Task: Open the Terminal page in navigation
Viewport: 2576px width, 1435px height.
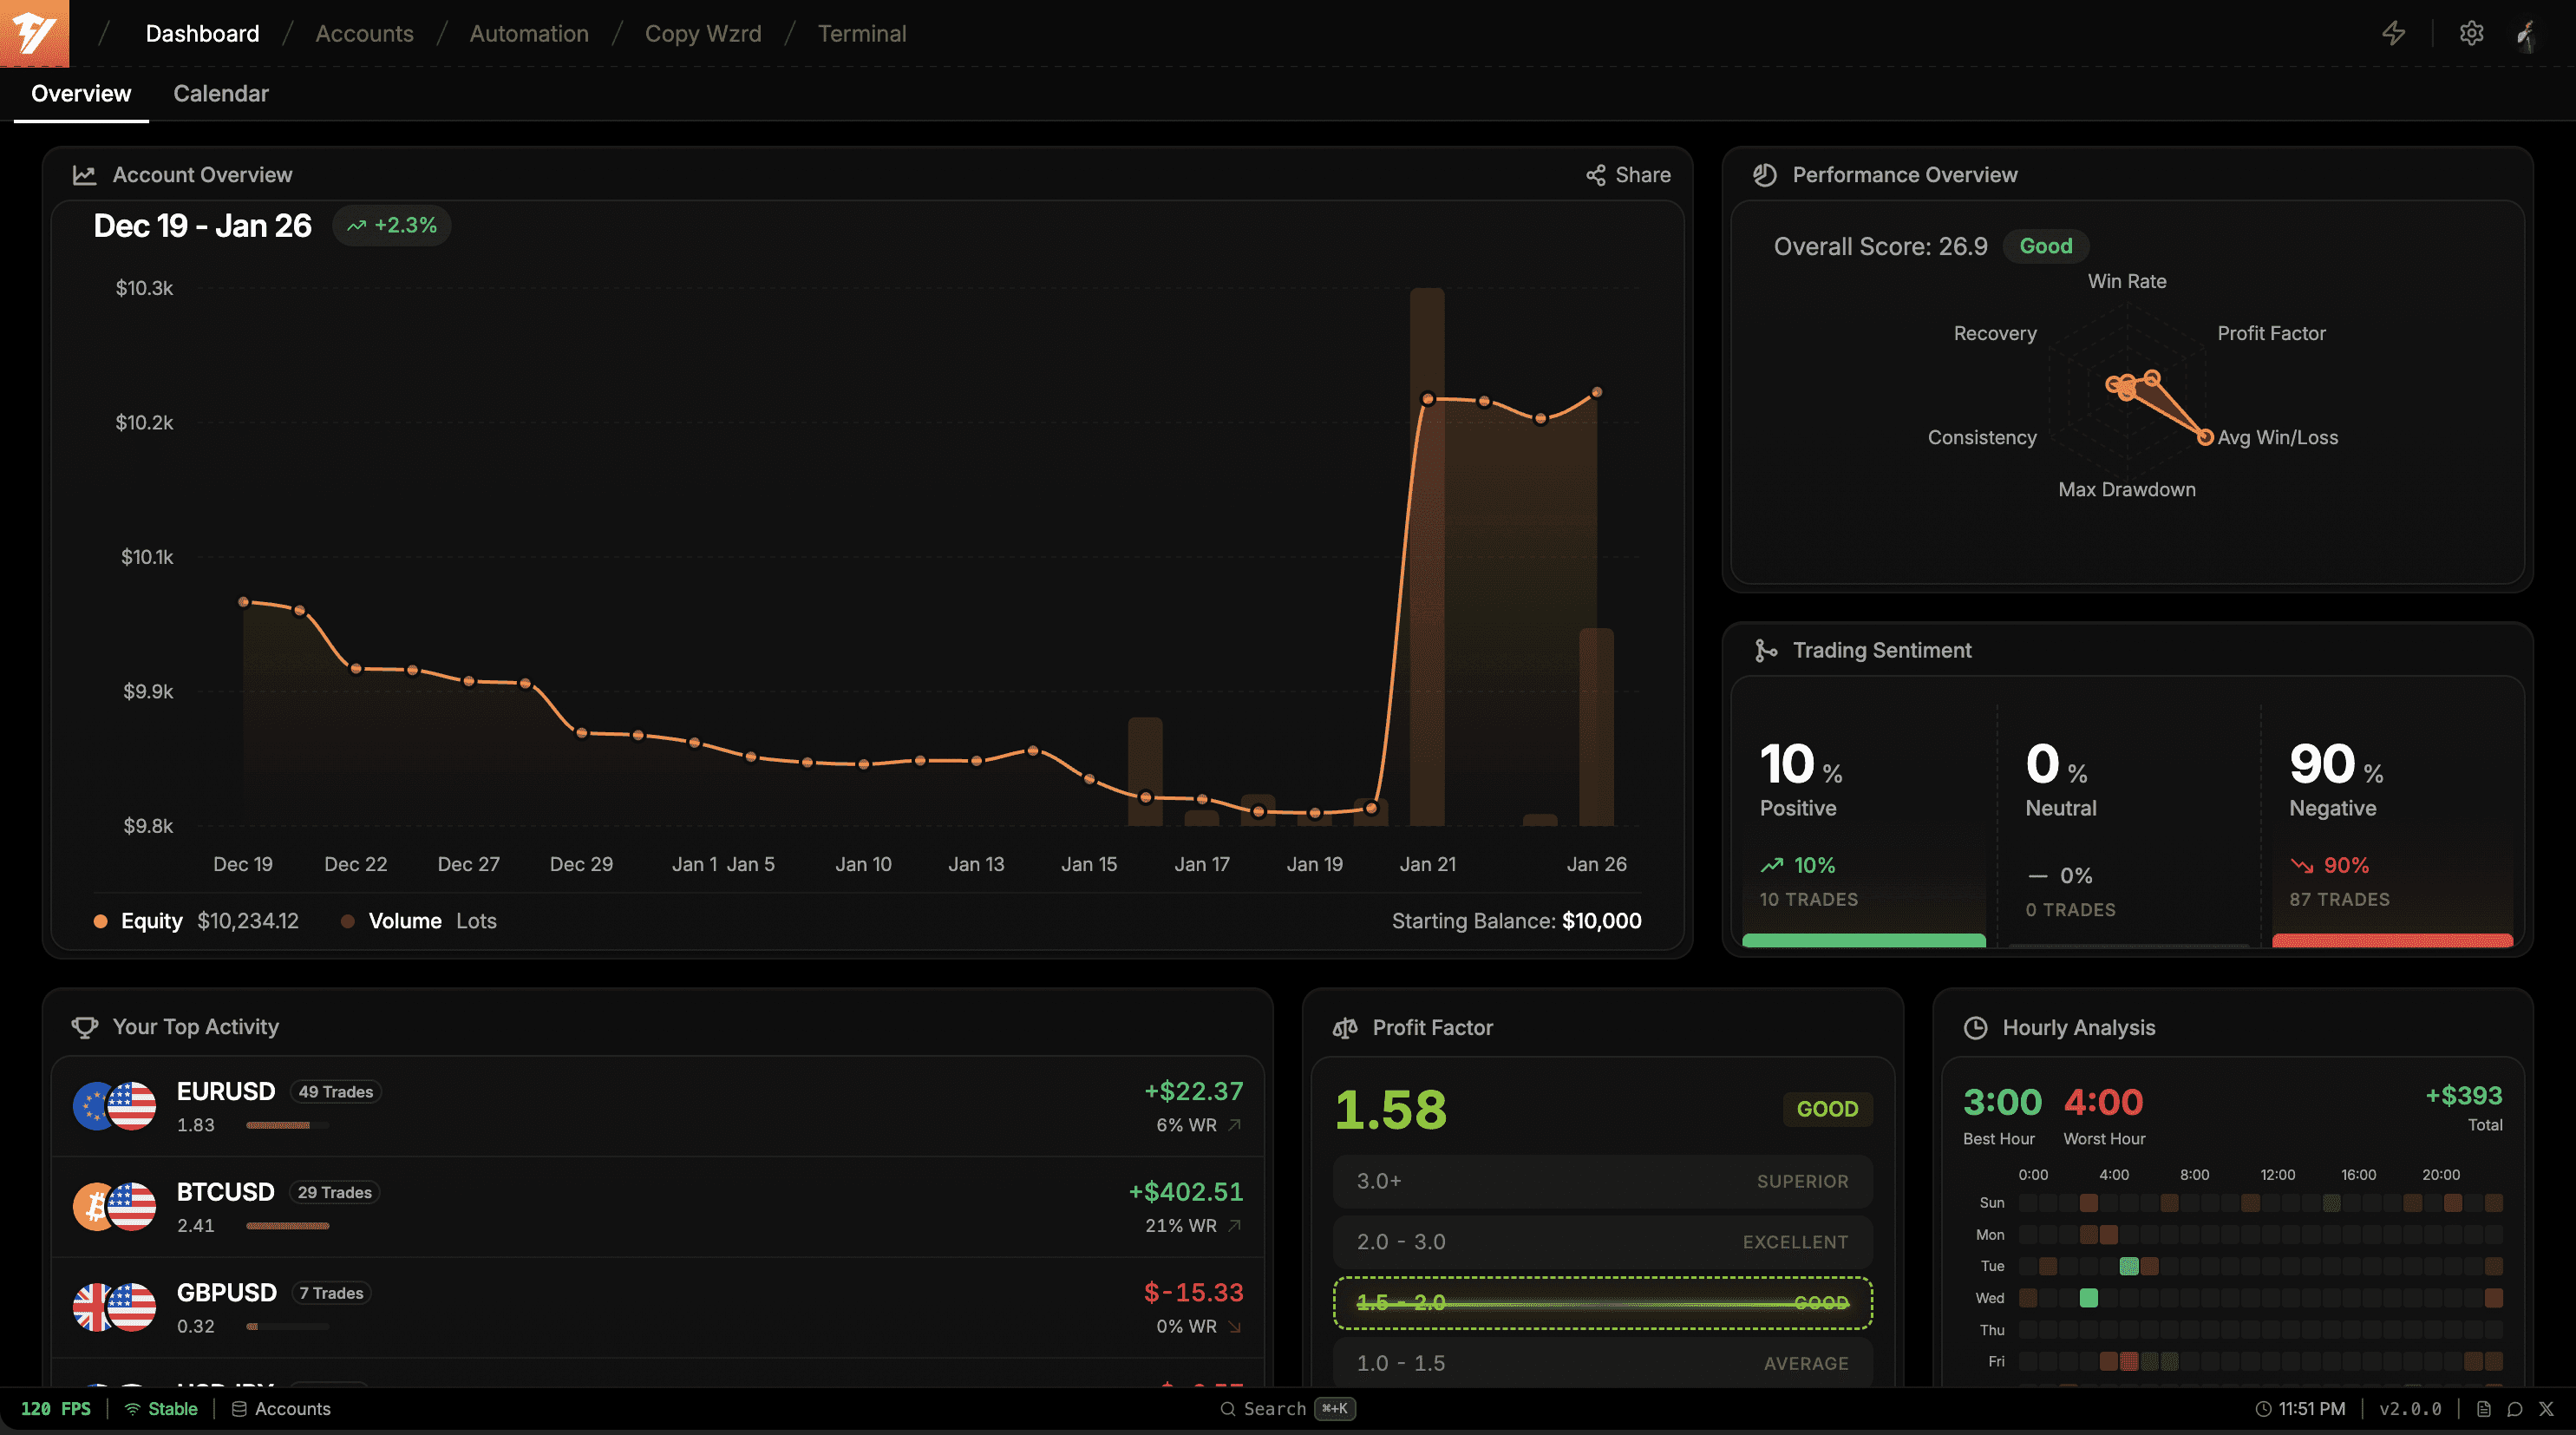Action: pyautogui.click(x=861, y=34)
